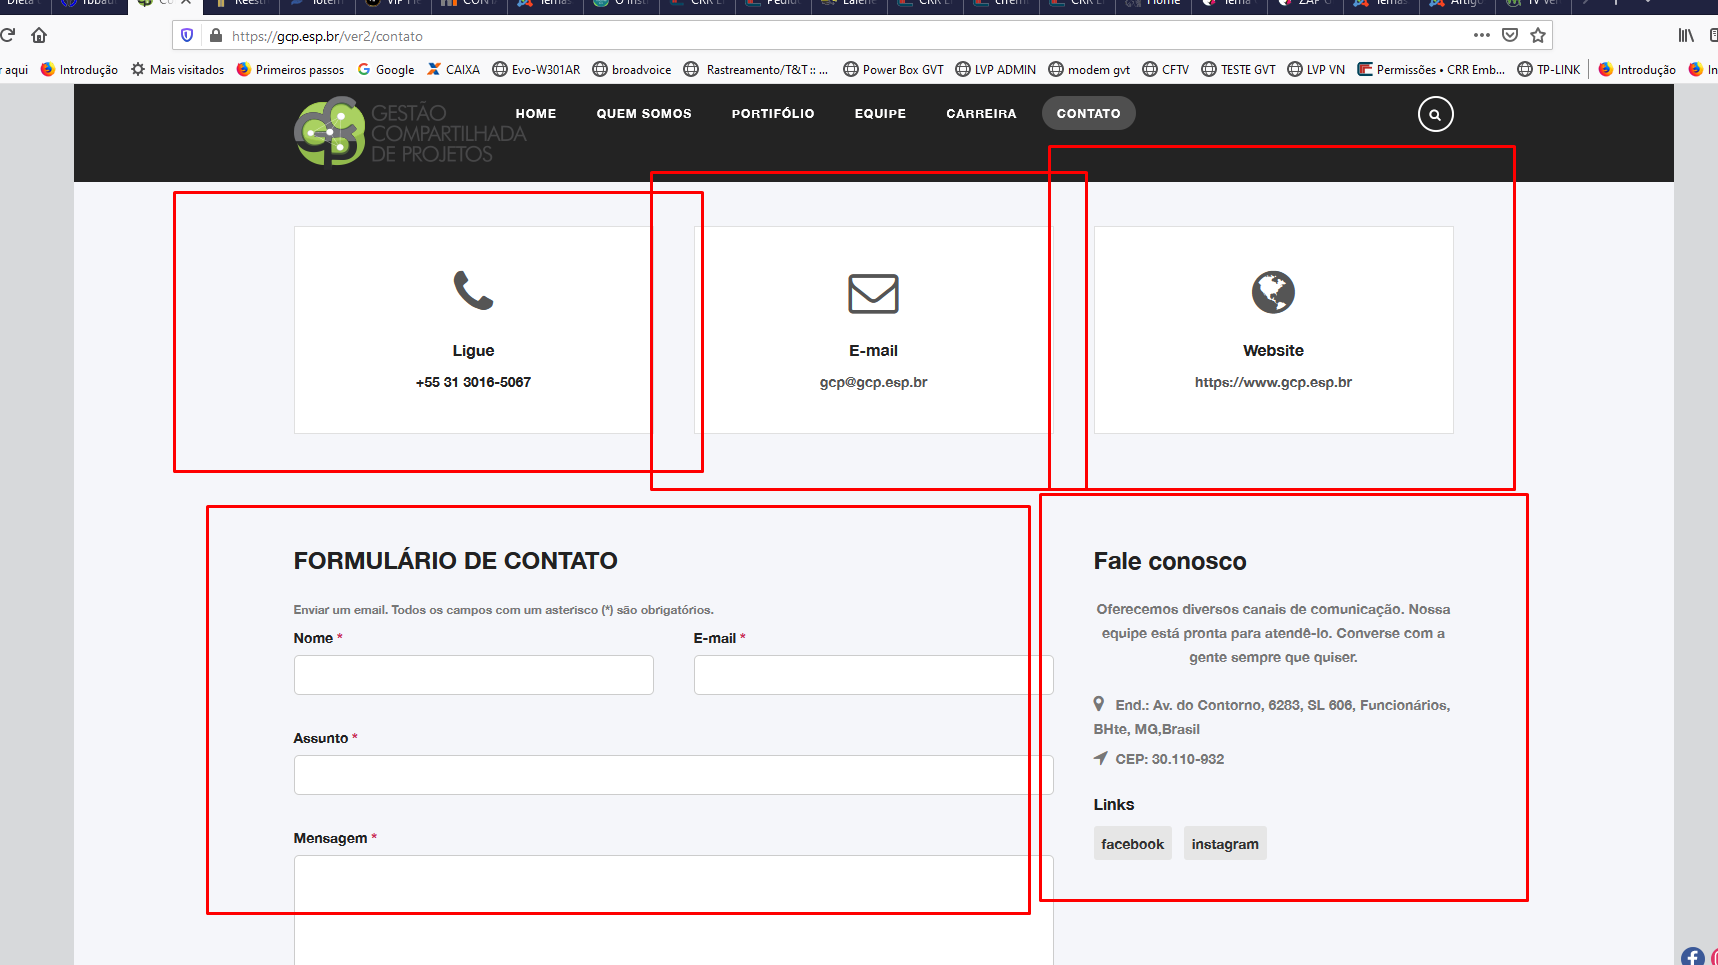
Task: Open the Permissões • CRR Emb... bookmark
Action: 1431,70
